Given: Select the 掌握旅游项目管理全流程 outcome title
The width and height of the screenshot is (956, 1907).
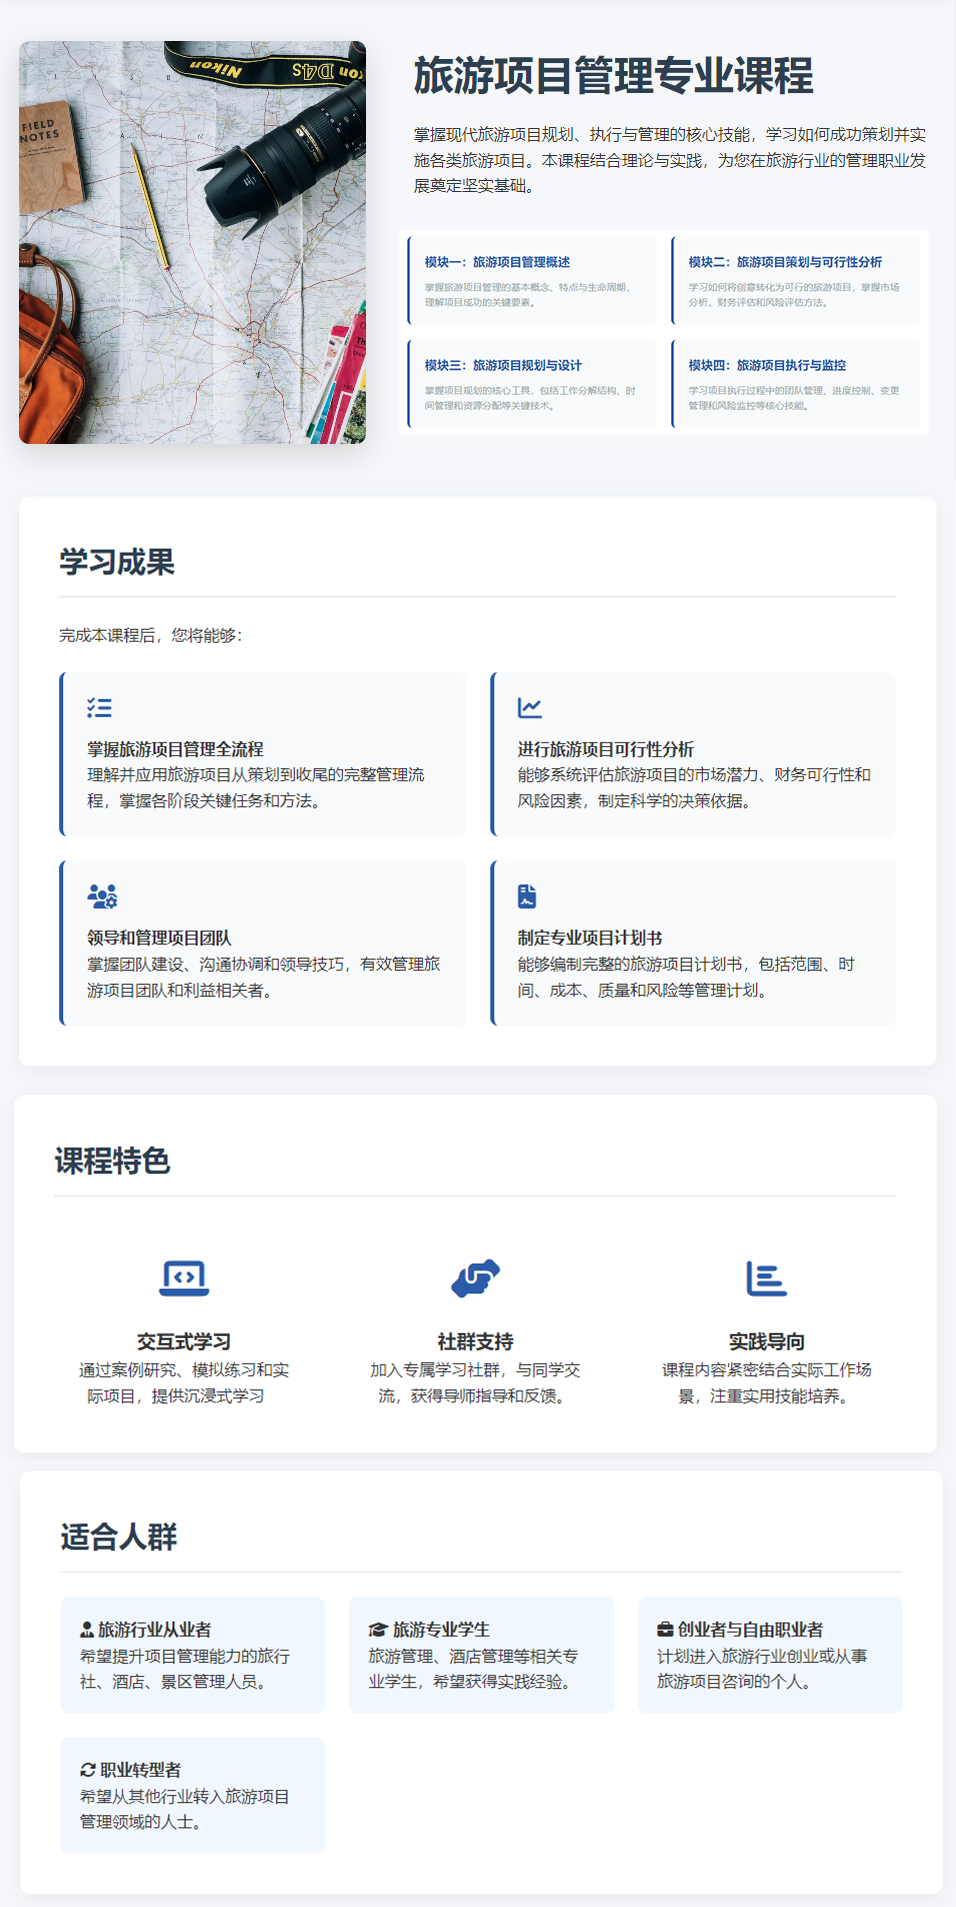Looking at the screenshot, I should [x=175, y=749].
